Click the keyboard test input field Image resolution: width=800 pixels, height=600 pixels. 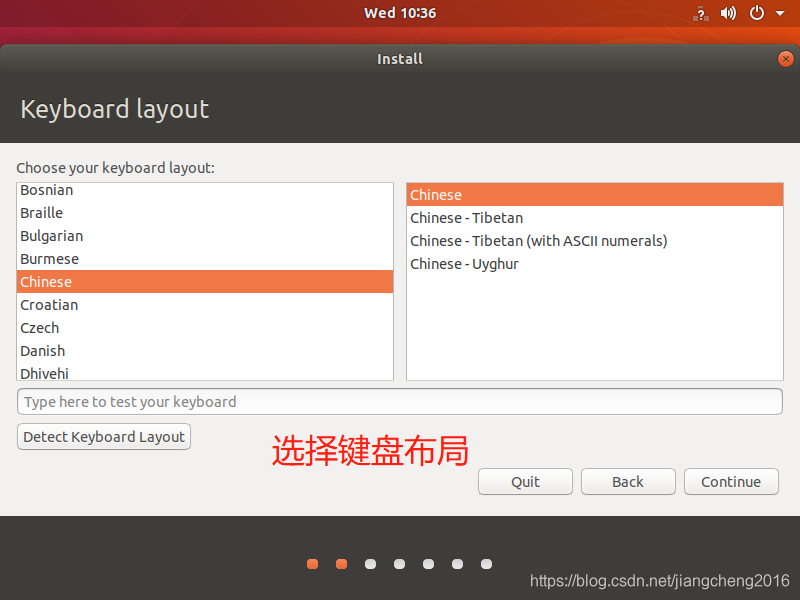pyautogui.click(x=400, y=402)
